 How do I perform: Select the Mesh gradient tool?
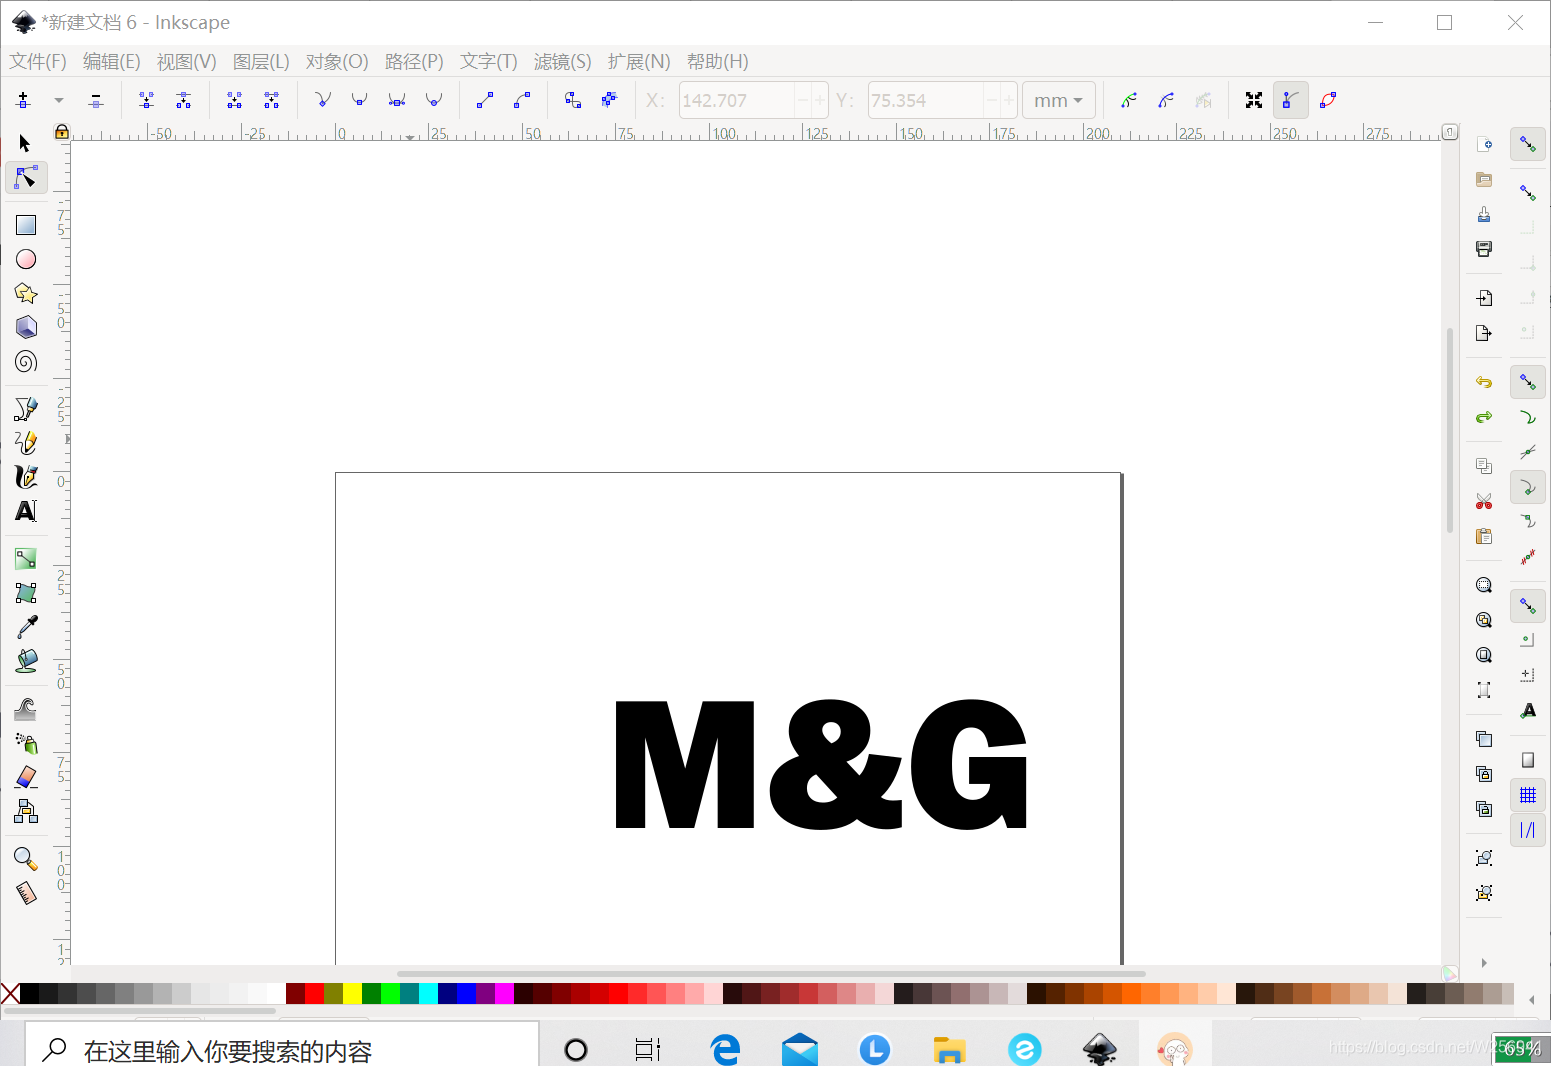click(26, 593)
